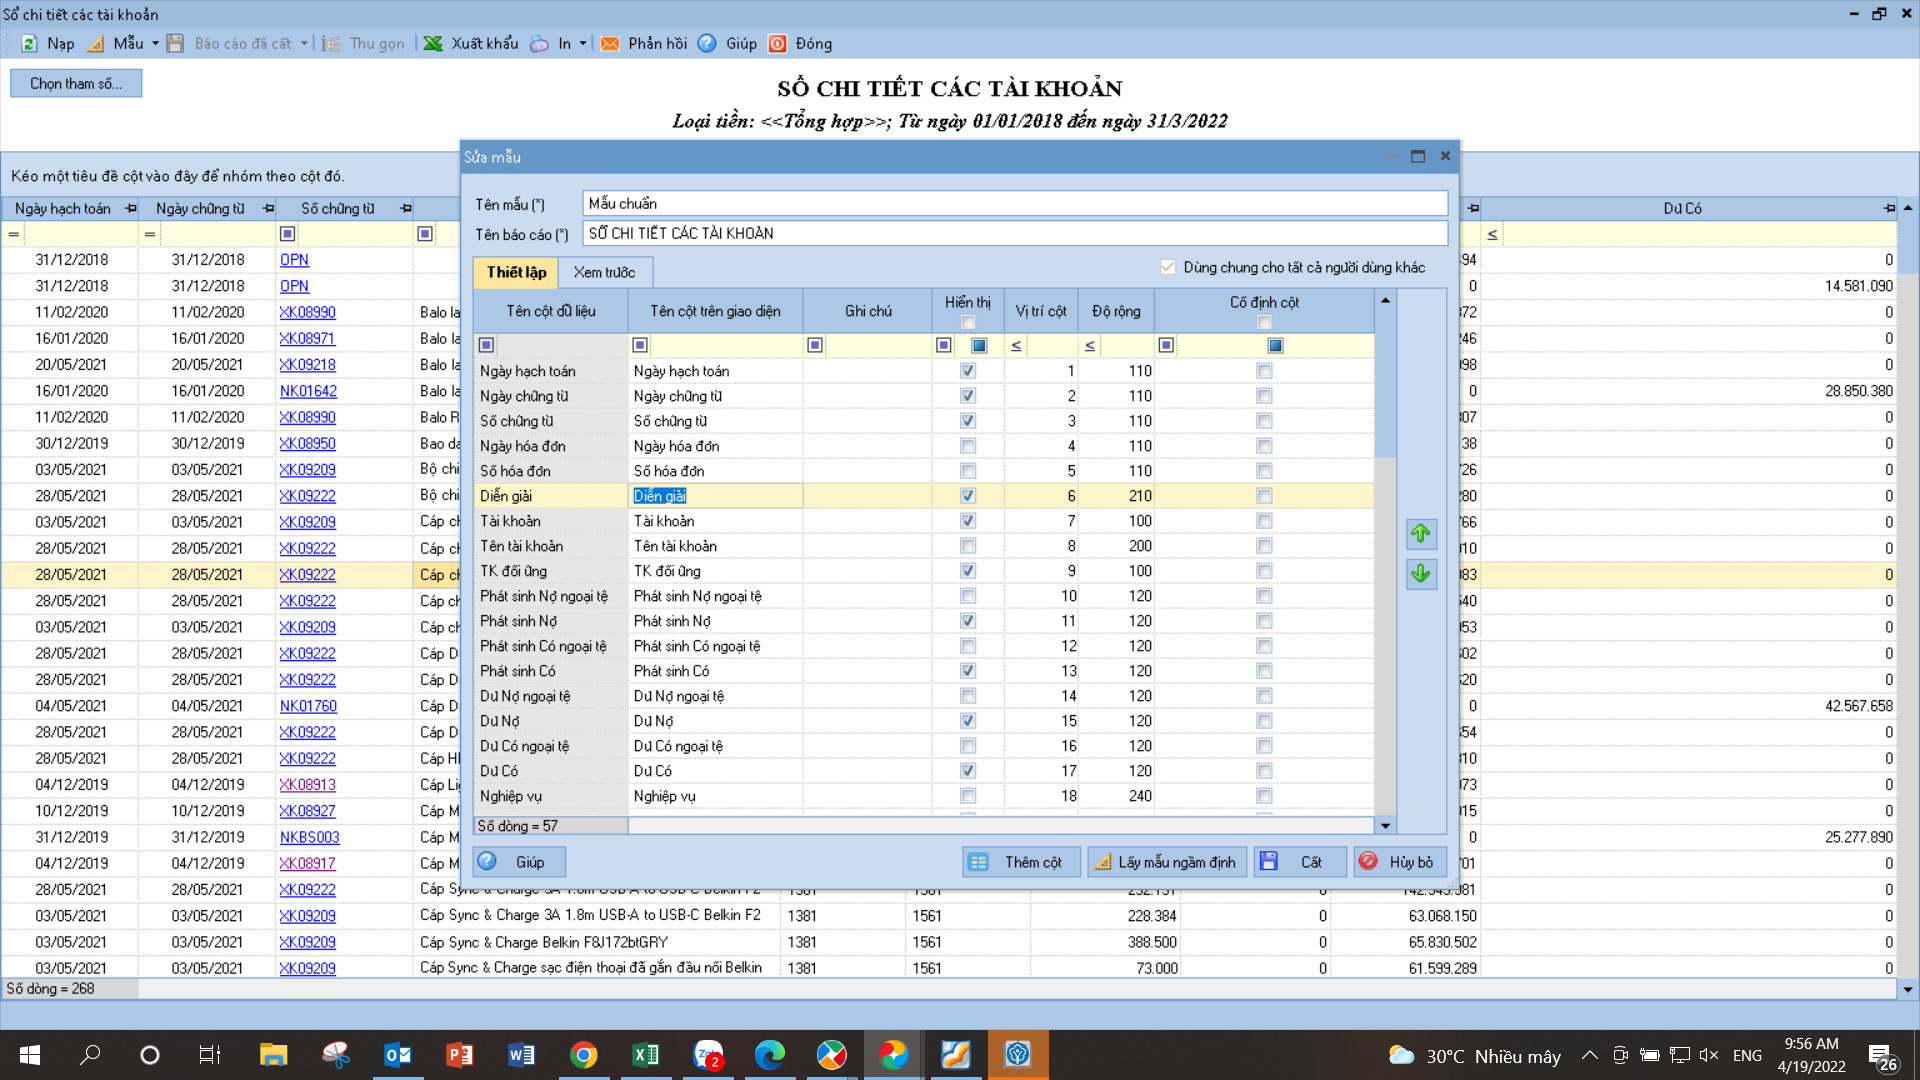Viewport: 1920px width, 1080px height.
Task: Pin the Dư Có column header
Action: [1889, 208]
